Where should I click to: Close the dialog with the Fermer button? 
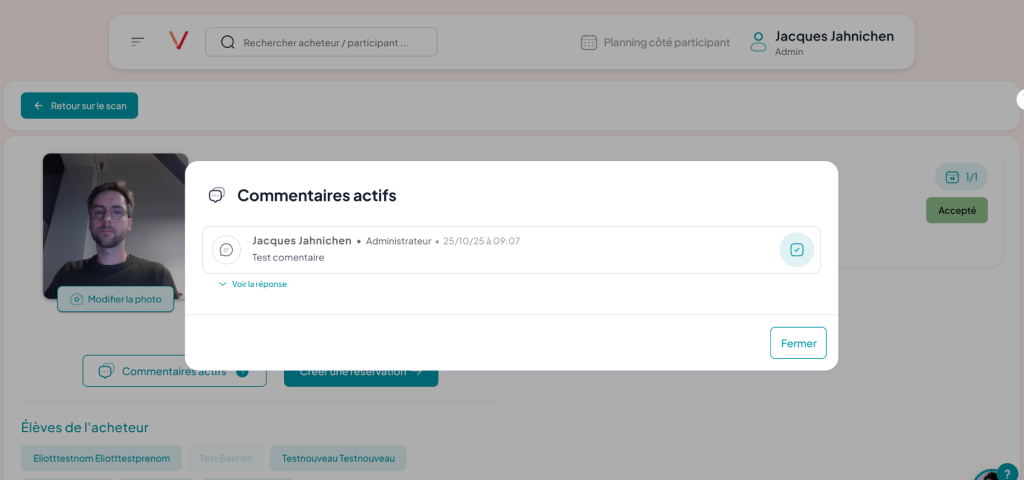click(798, 343)
